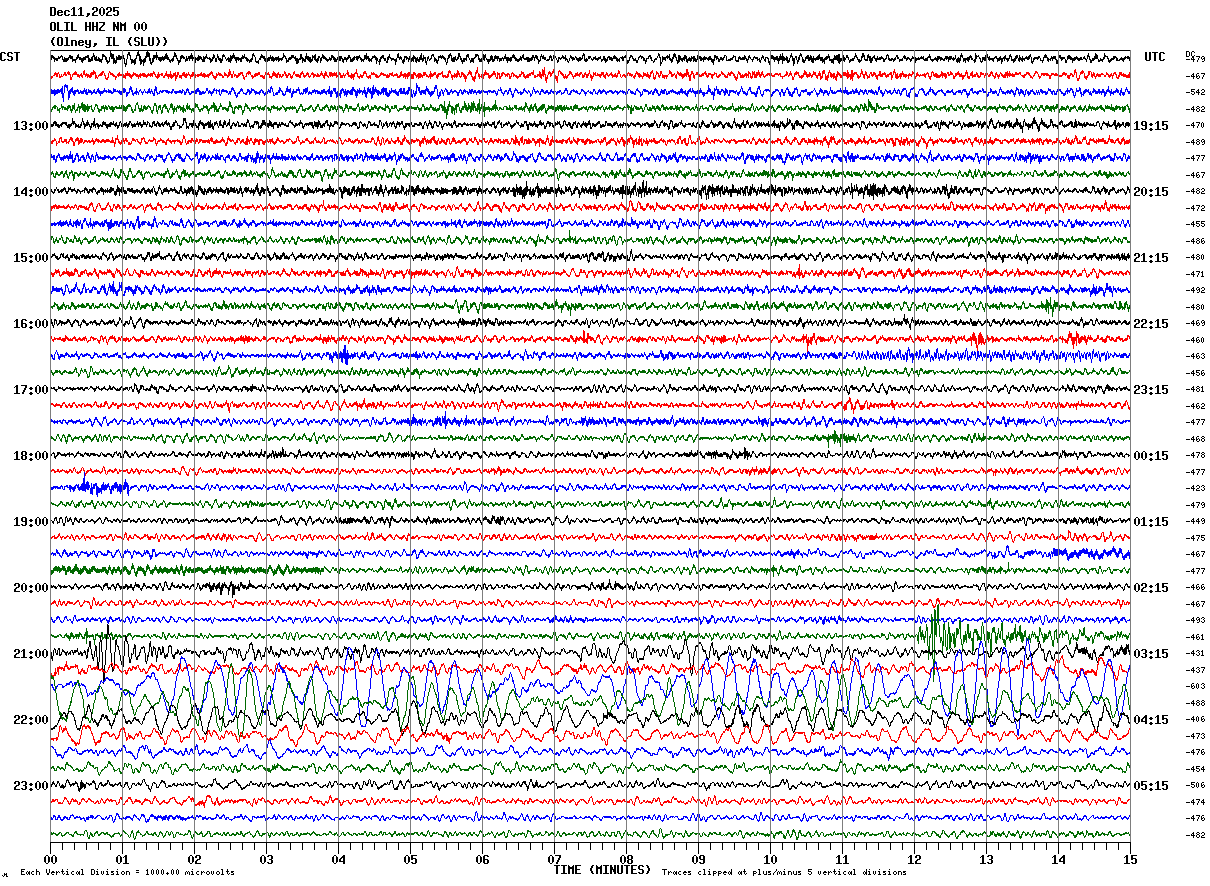Select the 19:15 UTC time label
The width and height of the screenshot is (1210, 886).
coord(1150,126)
